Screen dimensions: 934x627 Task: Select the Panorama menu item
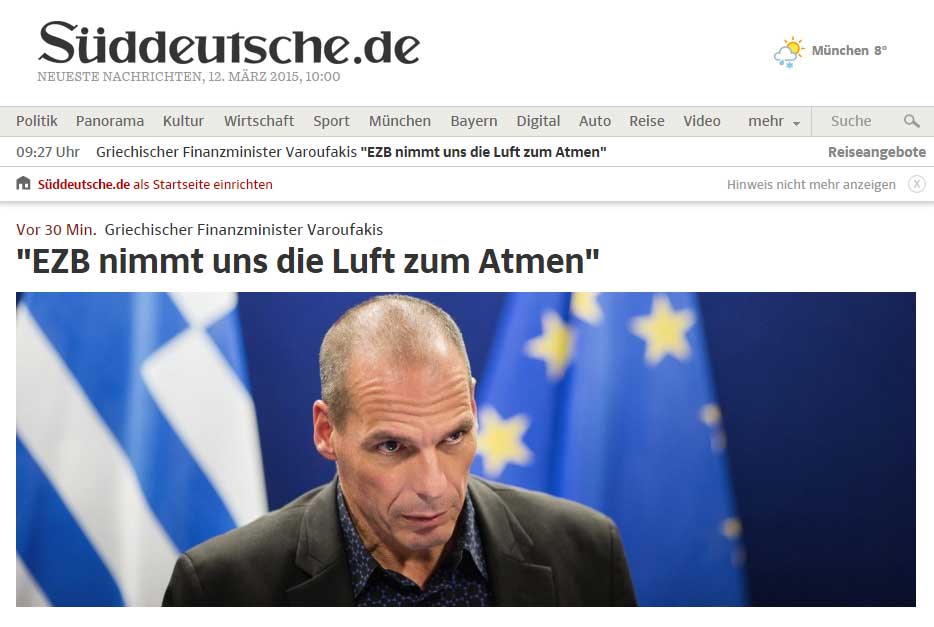(x=110, y=121)
